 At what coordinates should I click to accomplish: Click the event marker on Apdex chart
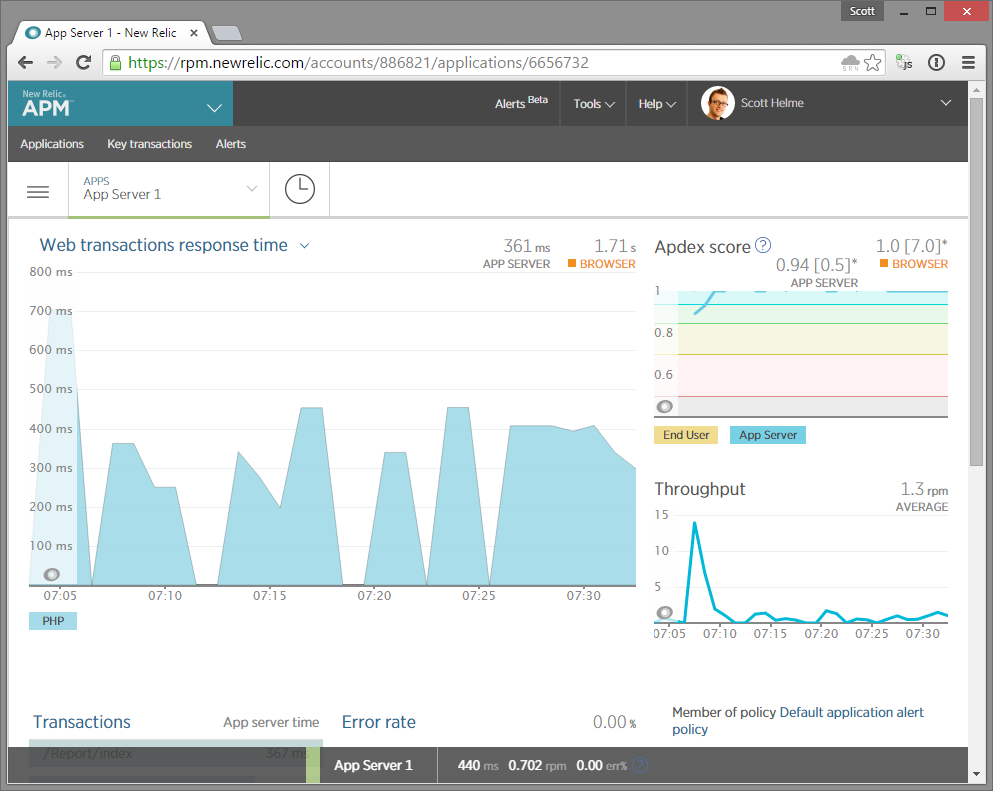click(664, 407)
